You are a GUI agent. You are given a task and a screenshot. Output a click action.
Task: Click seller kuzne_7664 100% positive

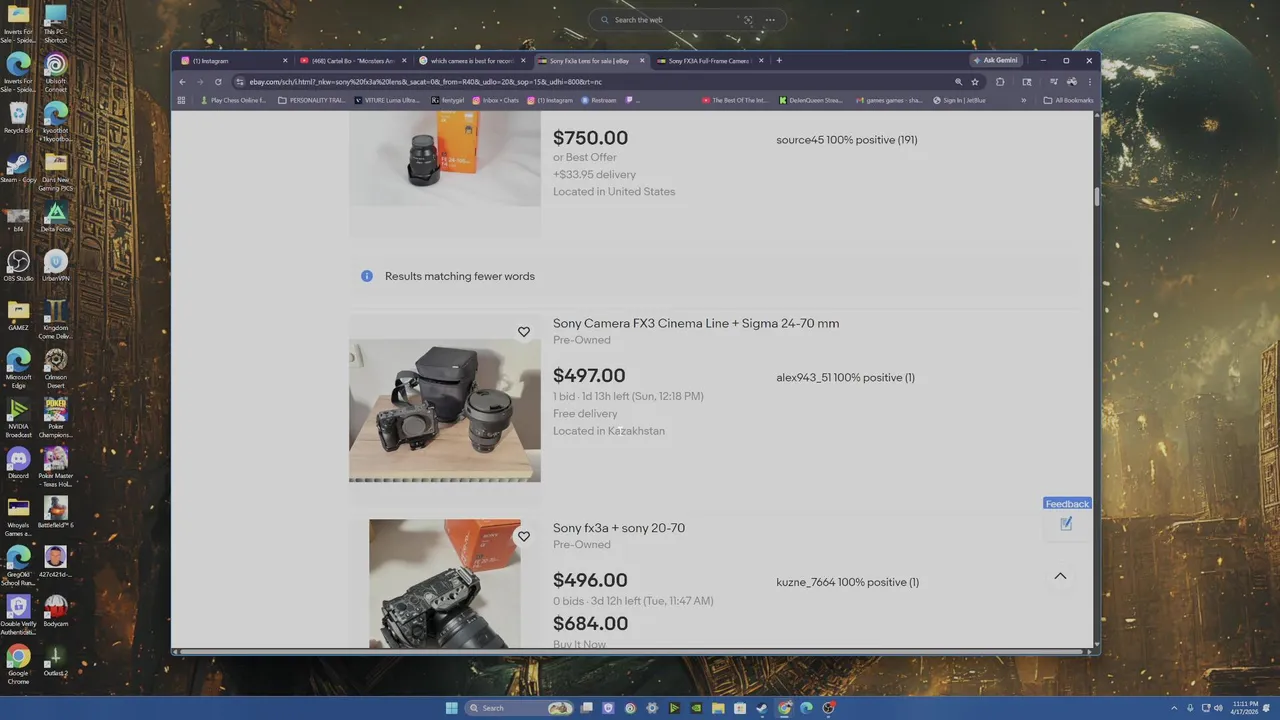point(847,582)
